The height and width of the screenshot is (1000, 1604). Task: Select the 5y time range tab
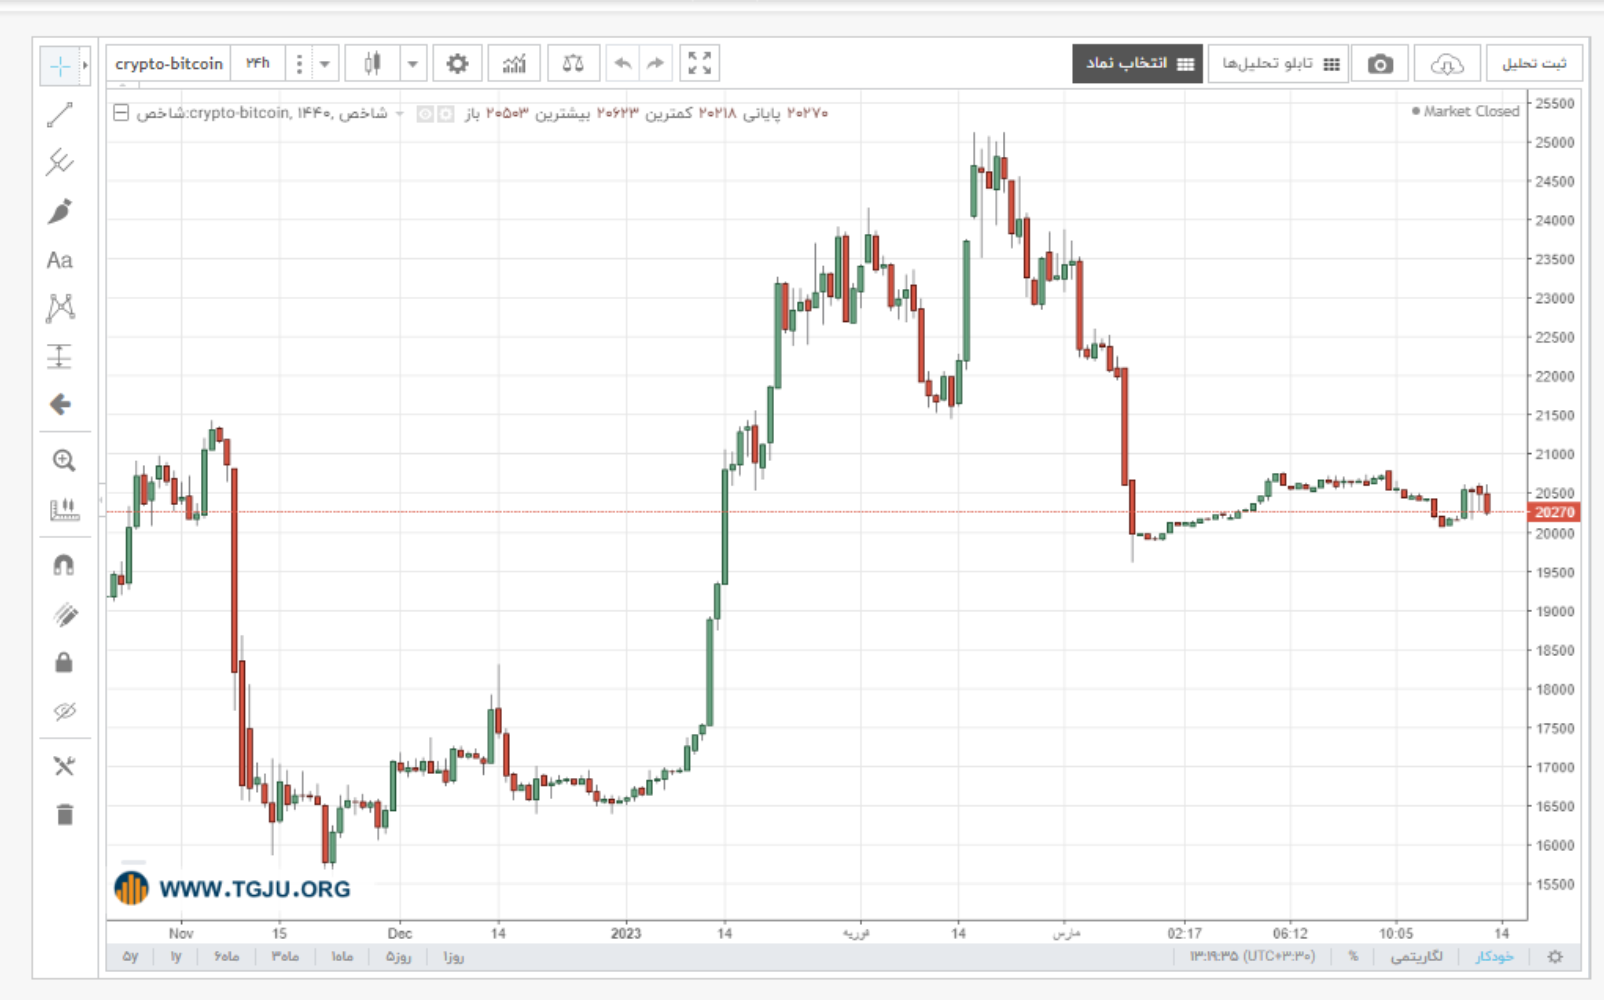[131, 957]
